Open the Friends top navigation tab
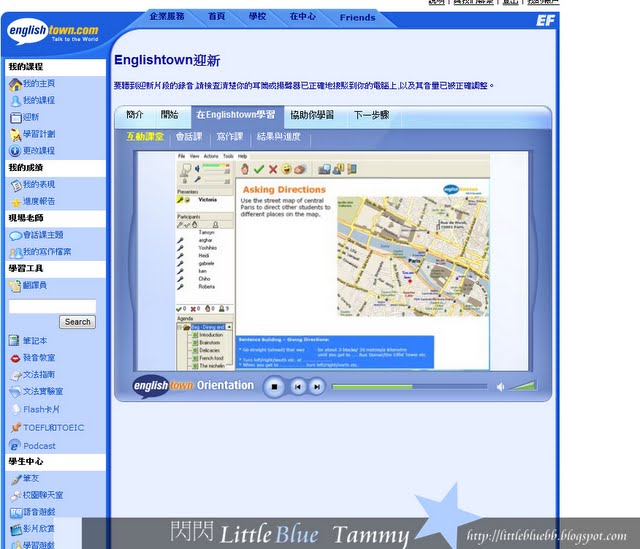This screenshot has width=640, height=549. tap(357, 18)
